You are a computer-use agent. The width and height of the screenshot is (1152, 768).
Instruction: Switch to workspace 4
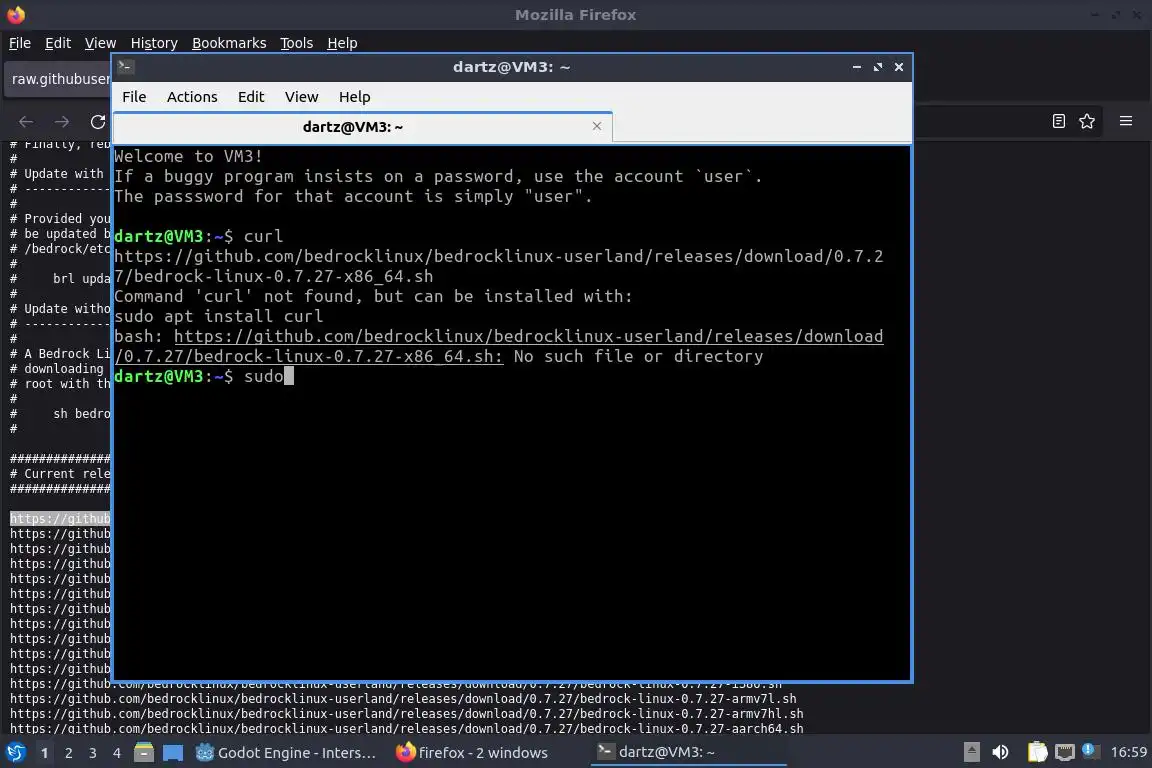pos(117,753)
